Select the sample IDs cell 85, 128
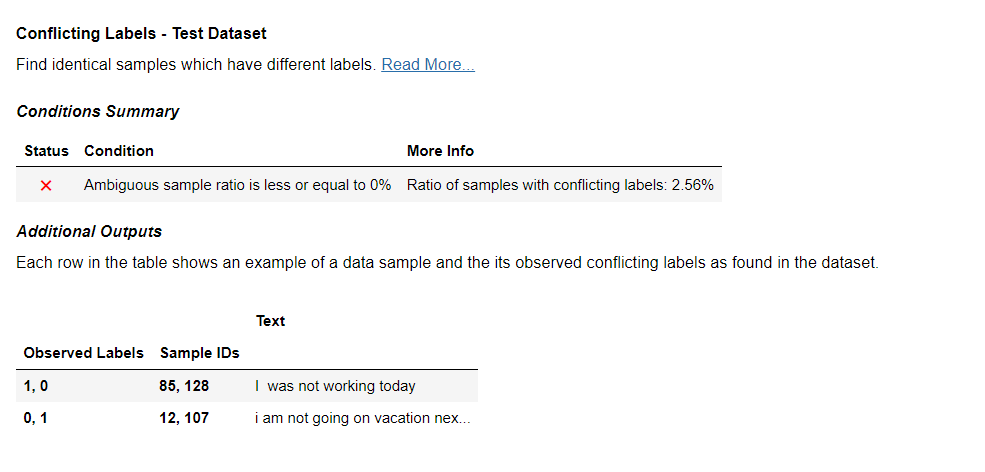The height and width of the screenshot is (472, 985). click(x=184, y=386)
